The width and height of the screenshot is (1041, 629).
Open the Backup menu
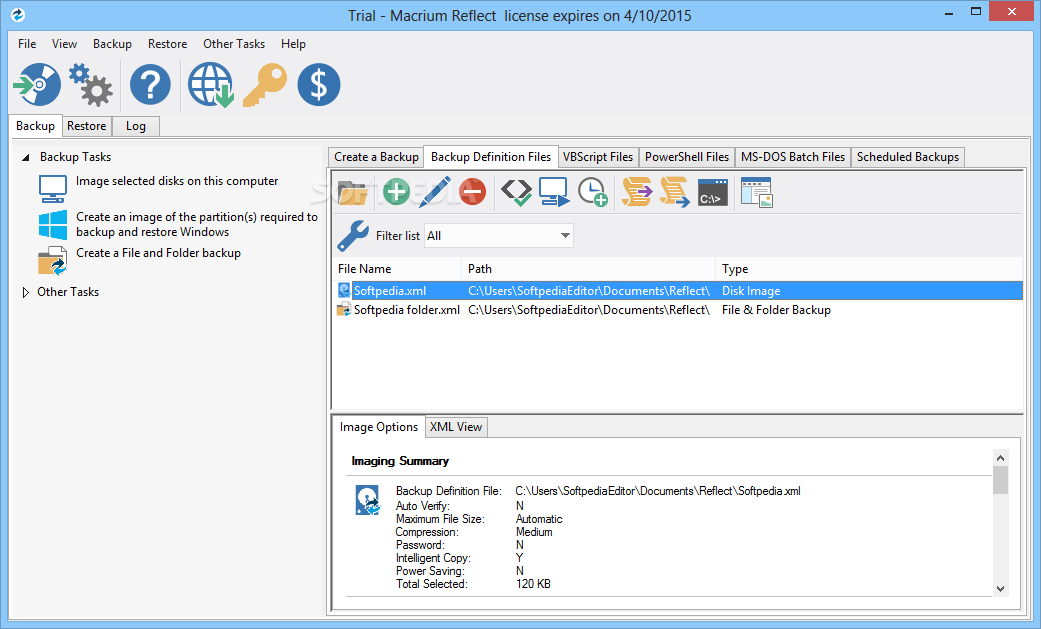tap(112, 44)
